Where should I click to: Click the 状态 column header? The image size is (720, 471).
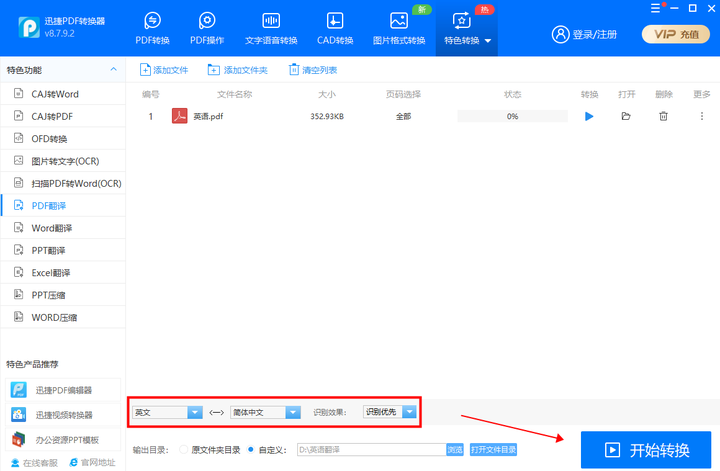[x=512, y=94]
